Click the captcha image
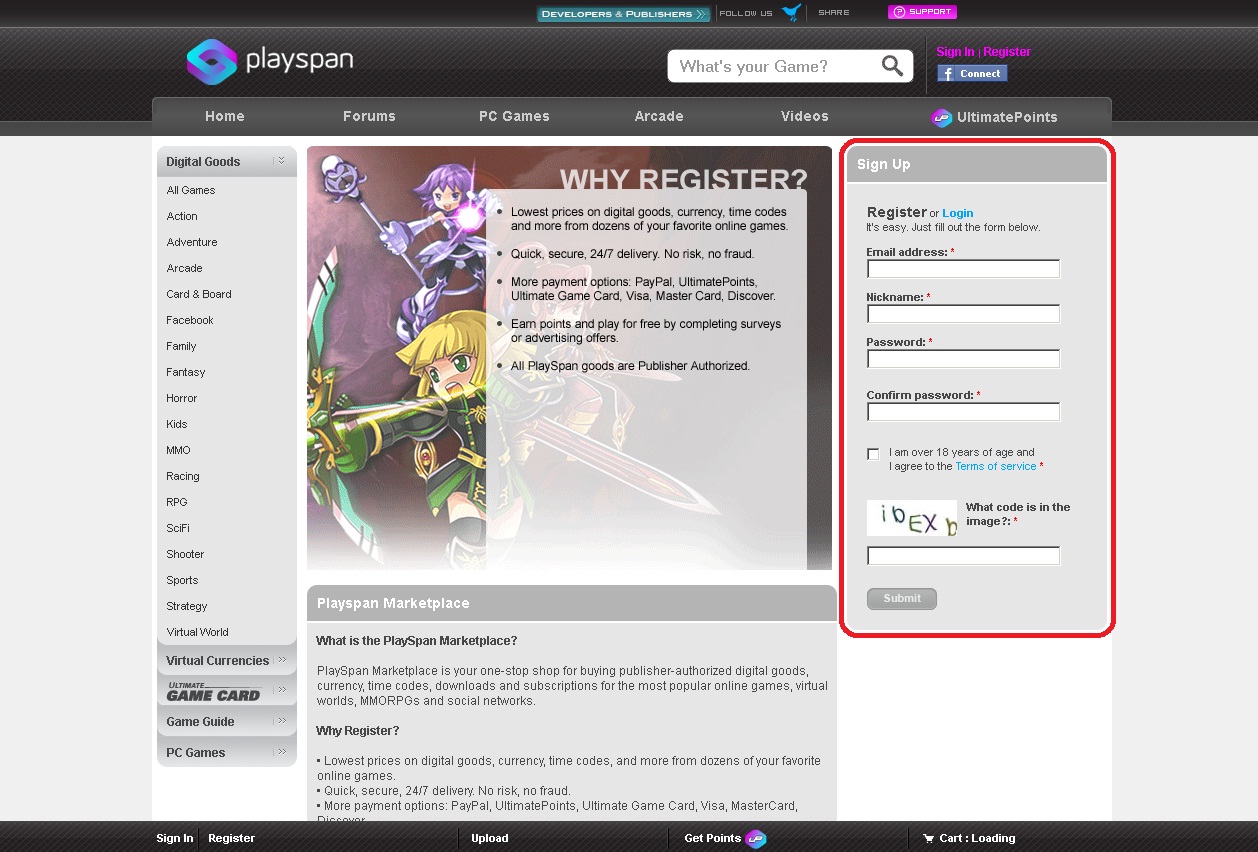The width and height of the screenshot is (1258, 852). click(911, 518)
